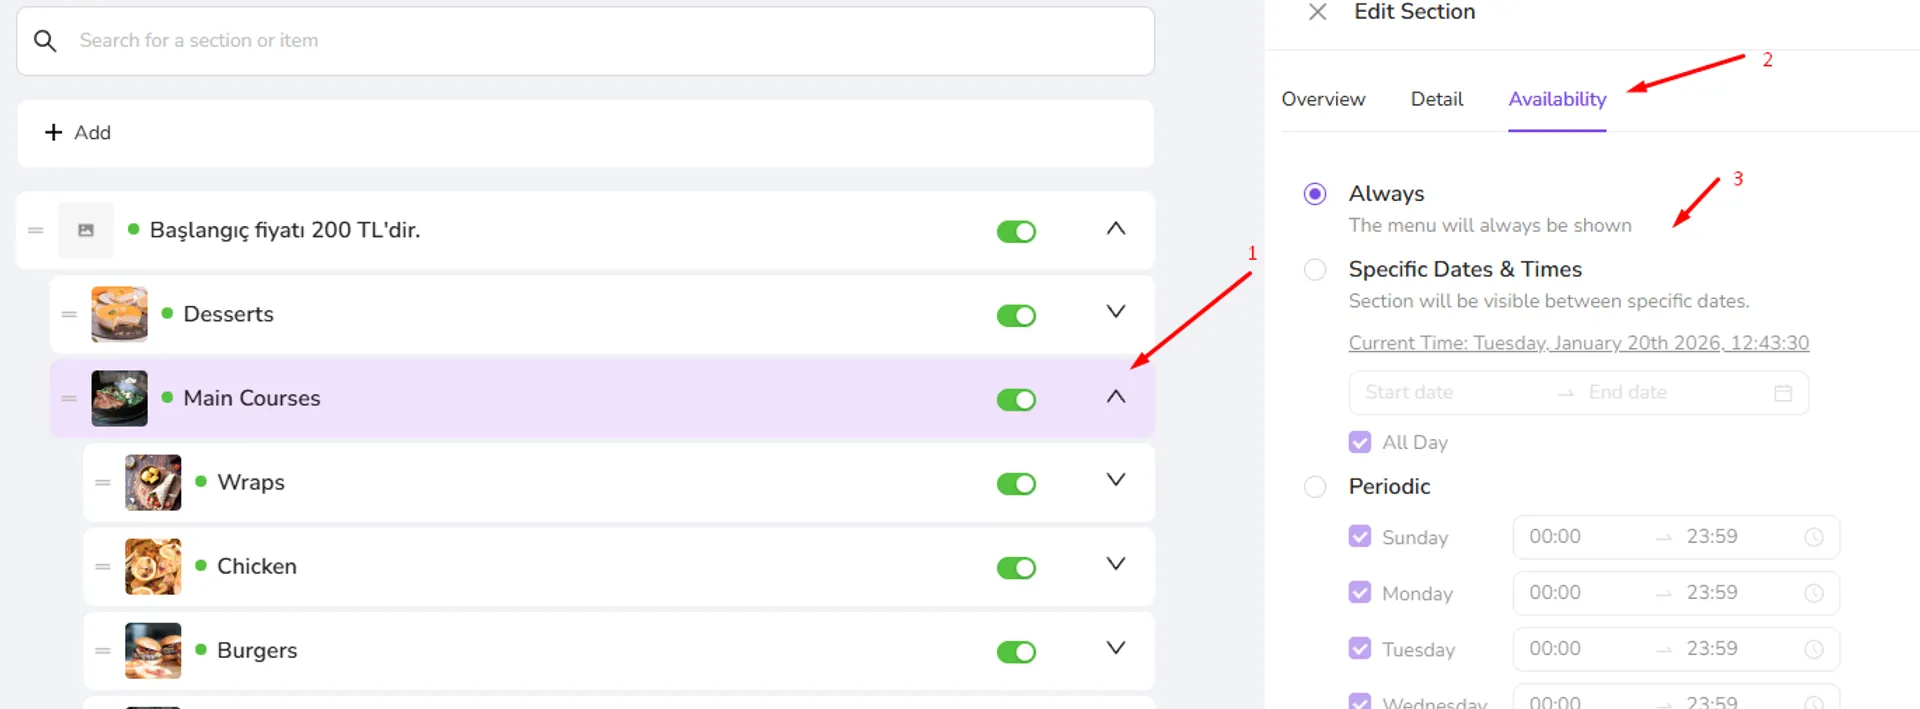Click the drag handle next to Desserts
The height and width of the screenshot is (709, 1920).
tap(69, 314)
